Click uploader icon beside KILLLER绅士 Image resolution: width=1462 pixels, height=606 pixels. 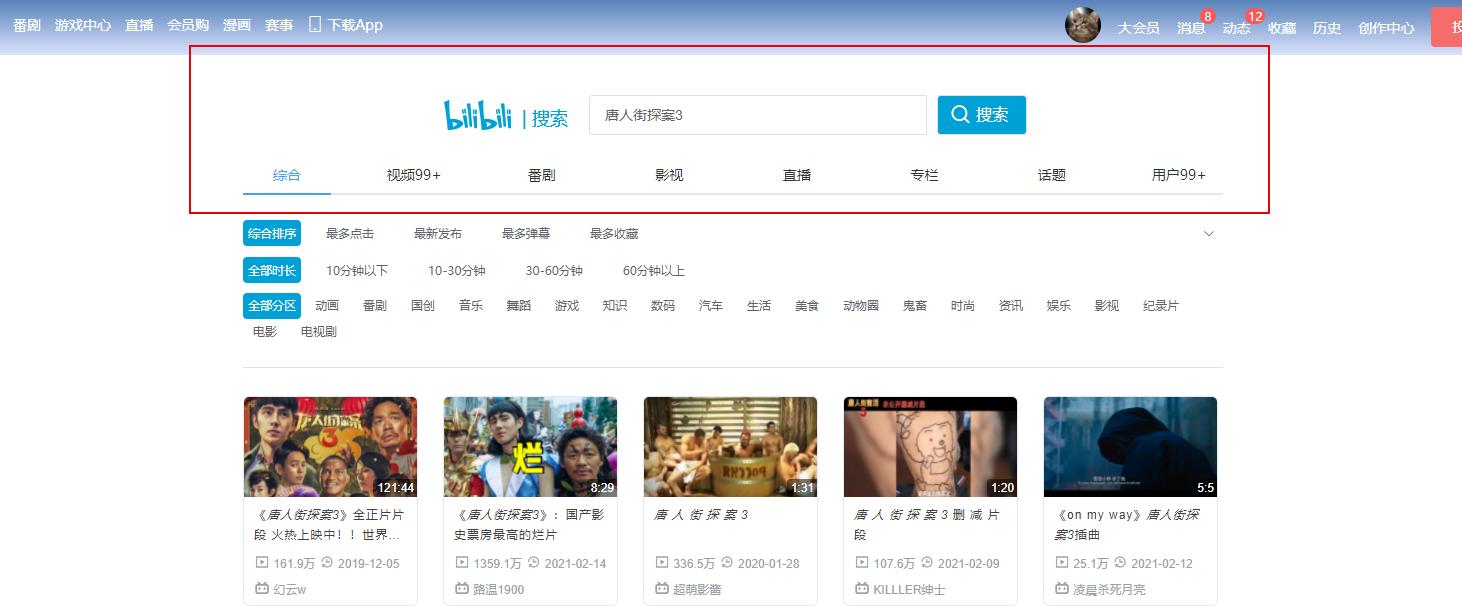point(862,589)
